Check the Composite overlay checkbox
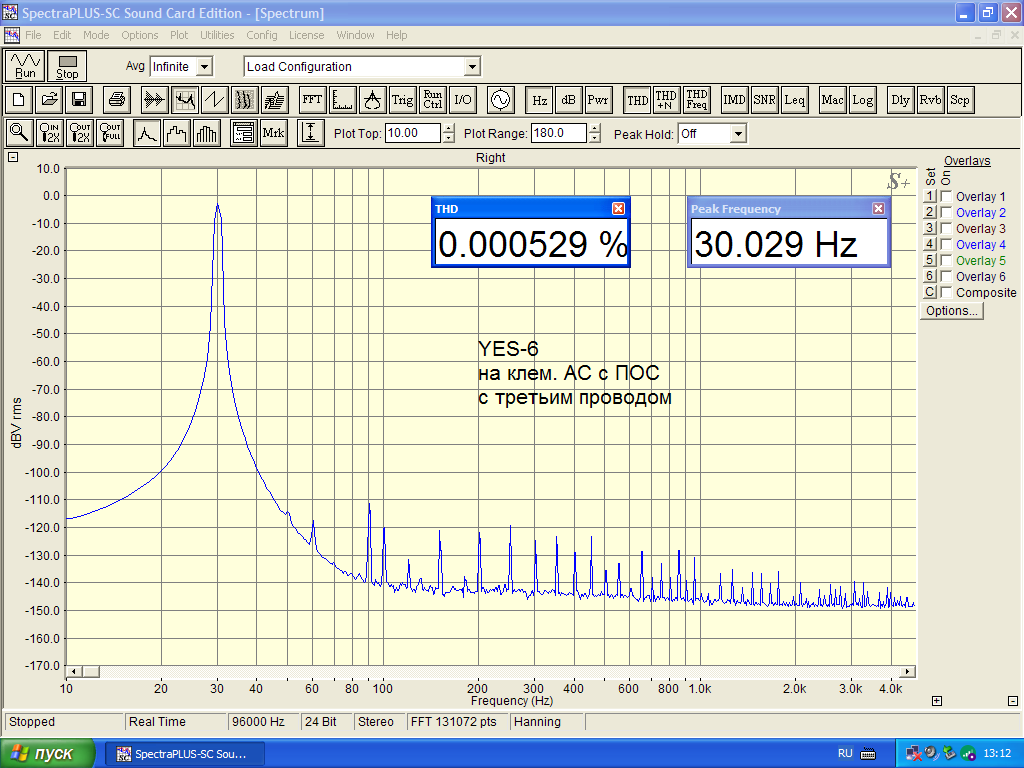 pyautogui.click(x=946, y=293)
